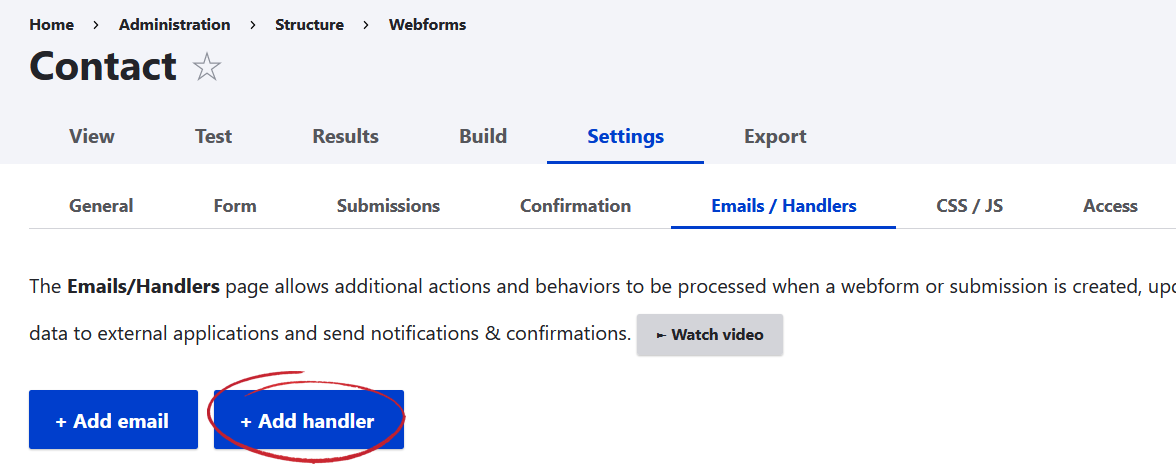Go to Home breadcrumb link

tap(51, 24)
